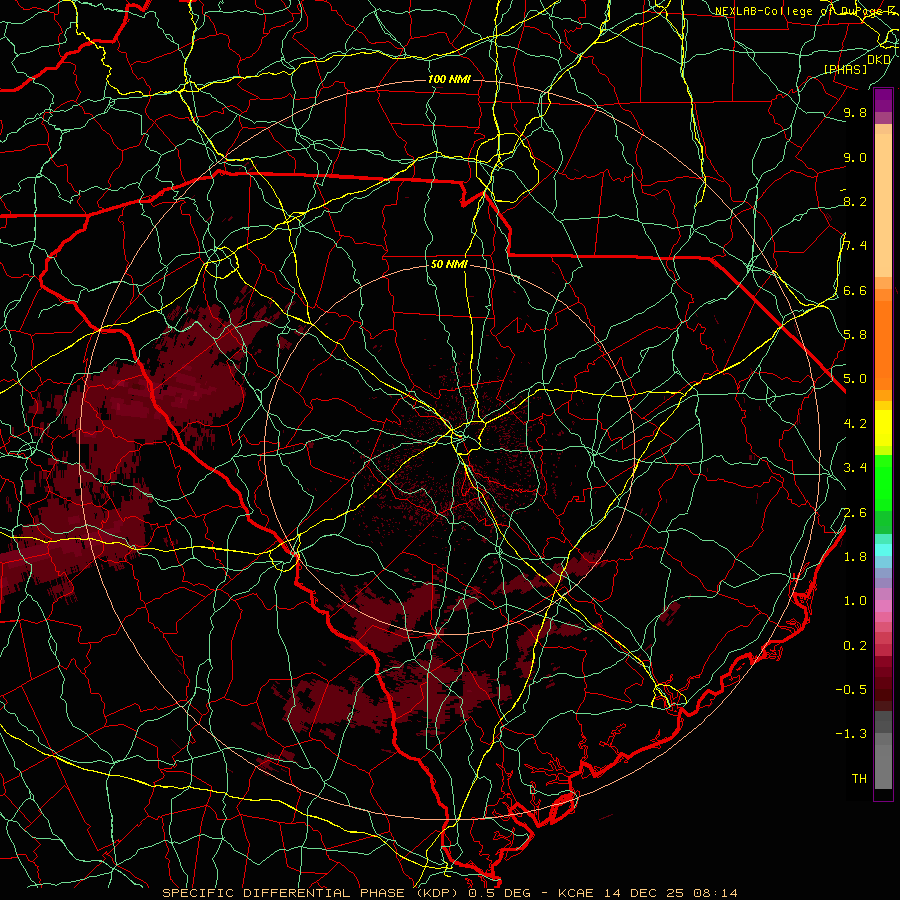Click the 0.2 scale value

coord(855,646)
